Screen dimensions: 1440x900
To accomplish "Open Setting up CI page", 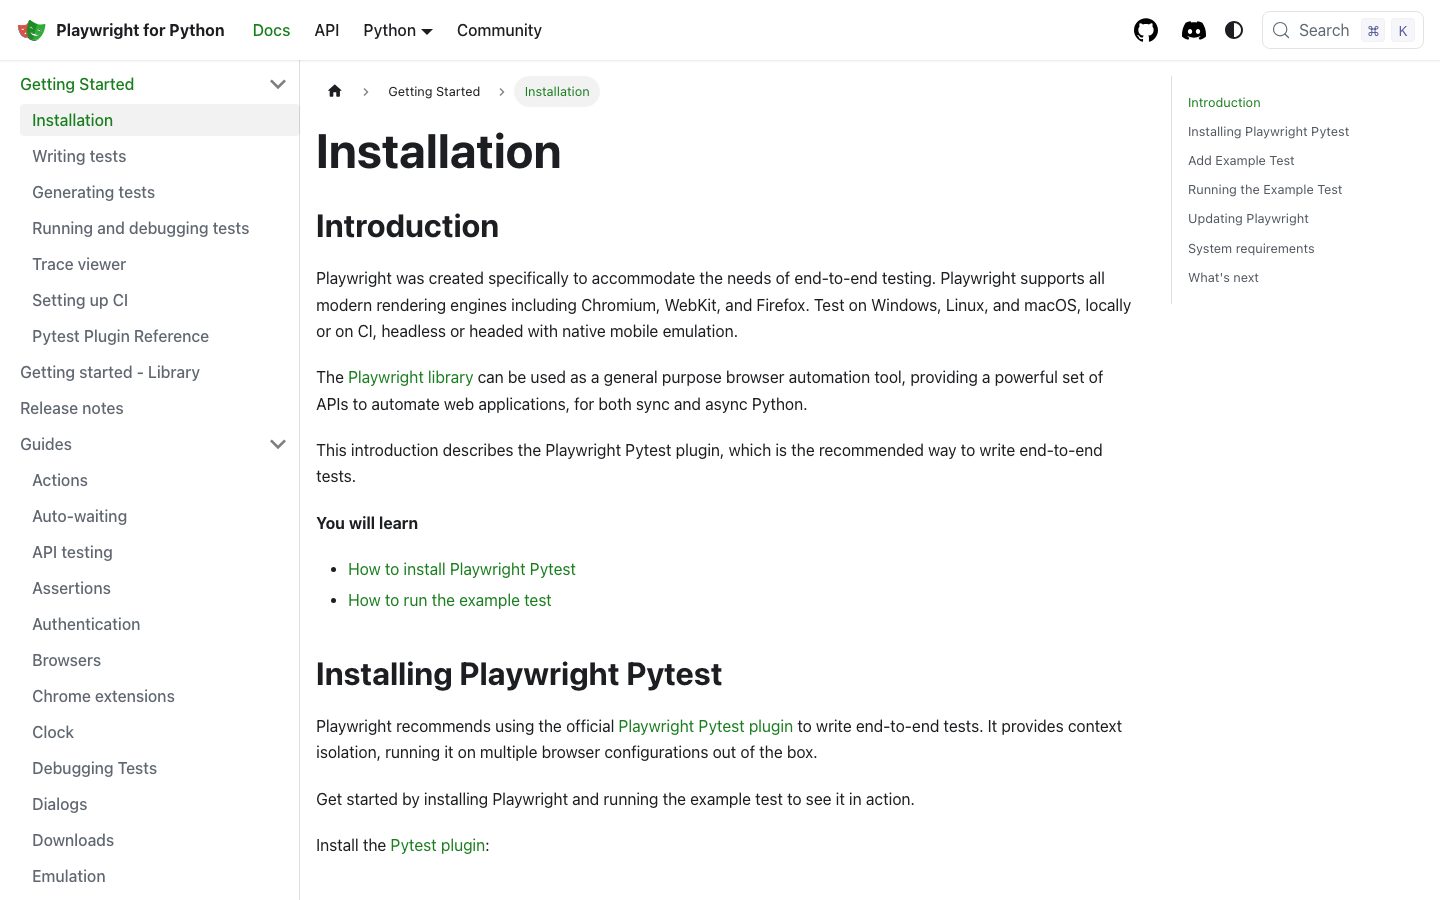I will pos(159,300).
